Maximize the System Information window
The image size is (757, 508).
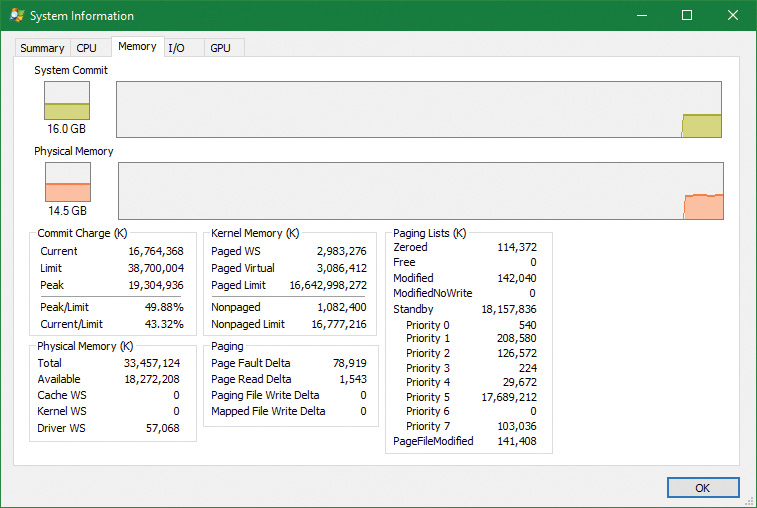(x=687, y=16)
